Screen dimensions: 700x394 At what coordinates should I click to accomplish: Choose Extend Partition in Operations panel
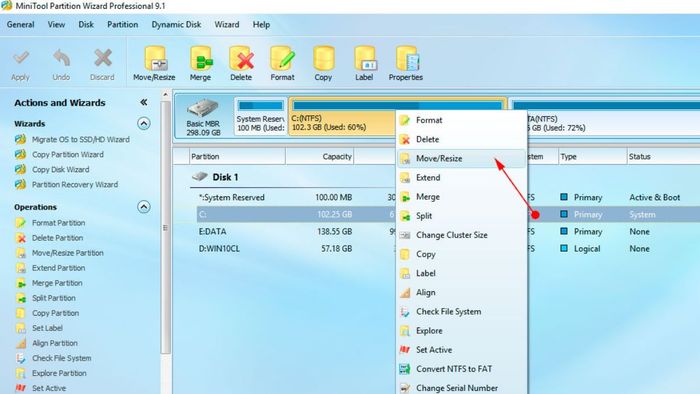[50, 268]
